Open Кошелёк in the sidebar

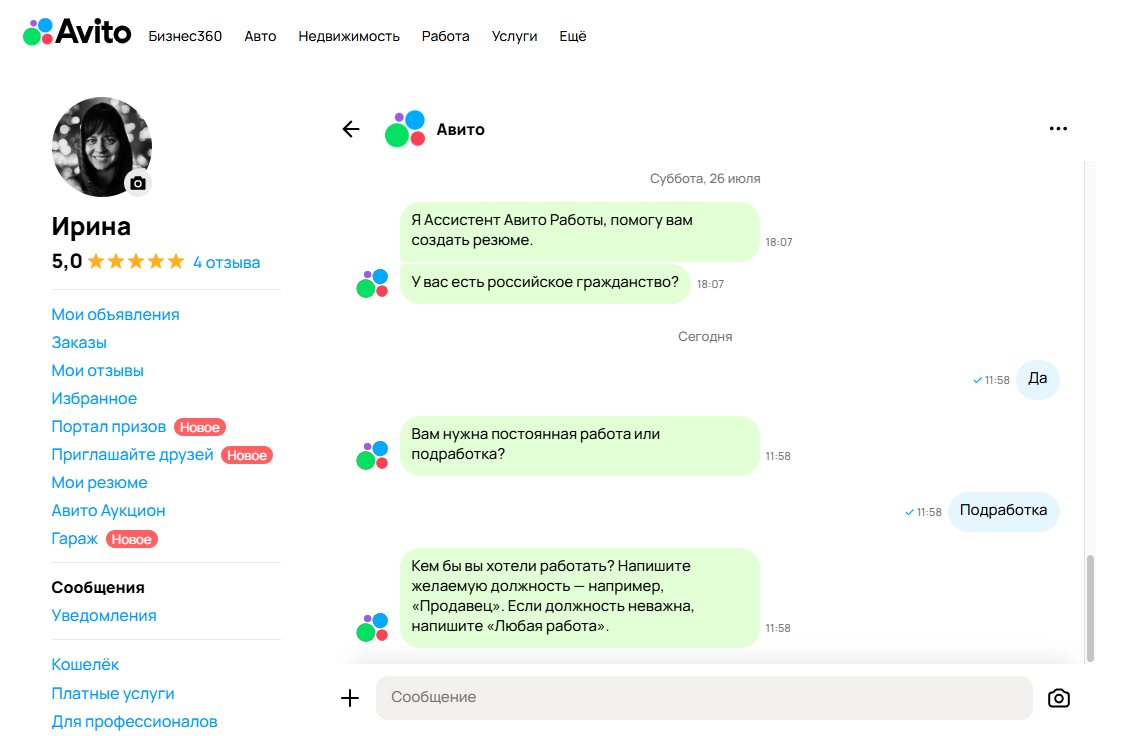click(x=85, y=664)
